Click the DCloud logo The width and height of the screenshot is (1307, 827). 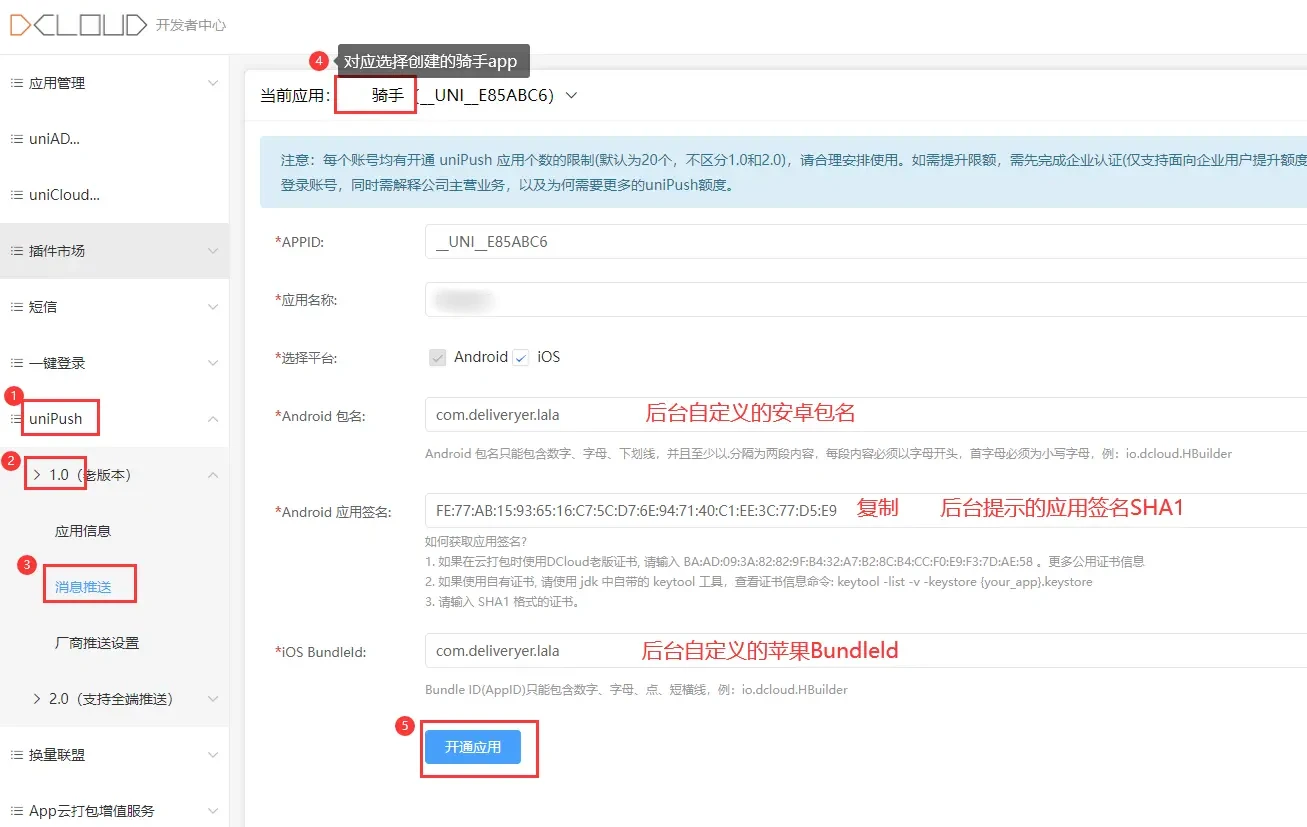click(78, 24)
